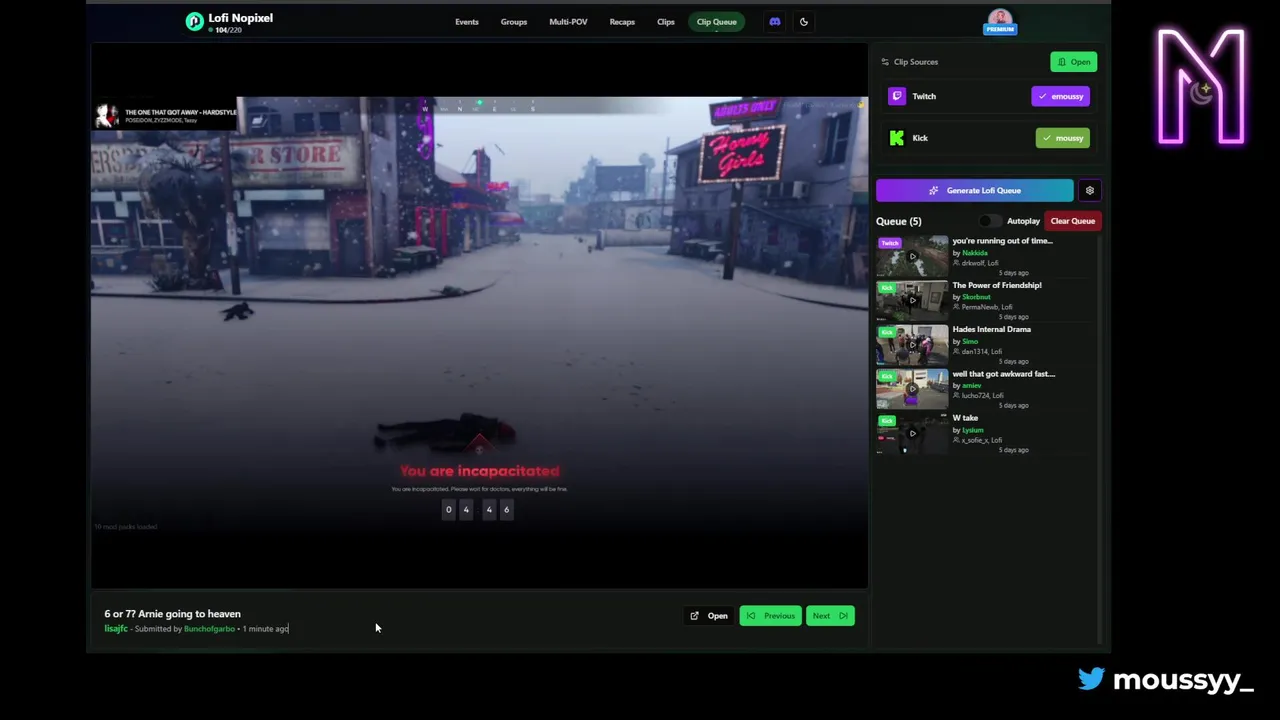Play thumbnail for W take clip
This screenshot has height=720, width=1280.
coord(912,433)
